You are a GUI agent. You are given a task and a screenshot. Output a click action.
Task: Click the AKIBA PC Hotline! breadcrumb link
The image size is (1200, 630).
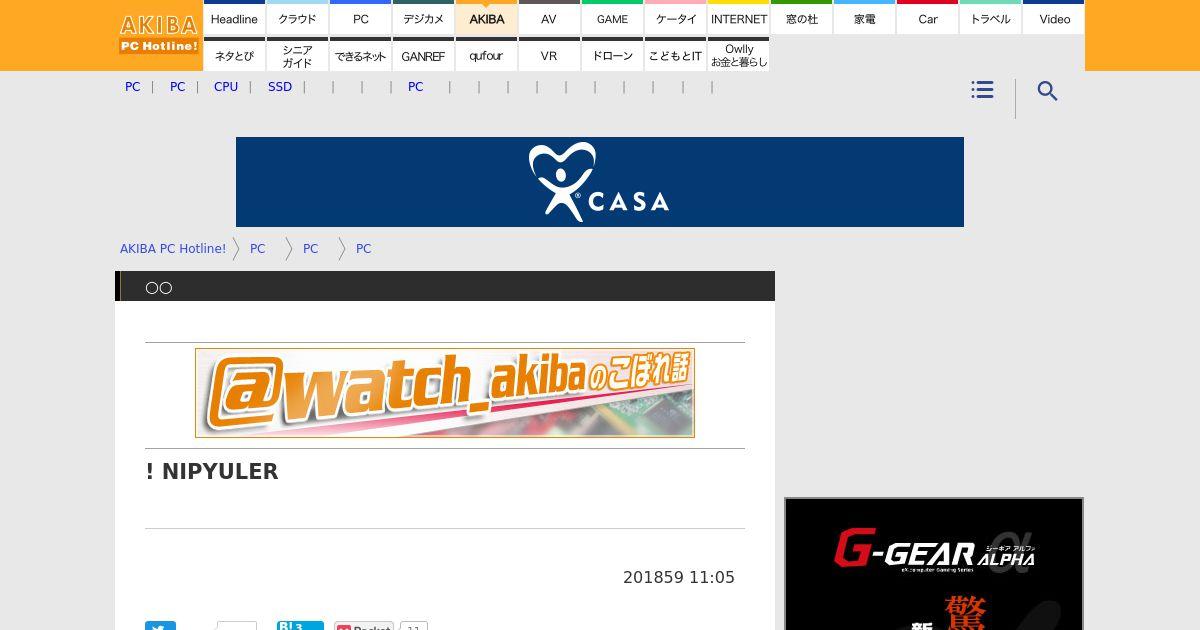(173, 249)
